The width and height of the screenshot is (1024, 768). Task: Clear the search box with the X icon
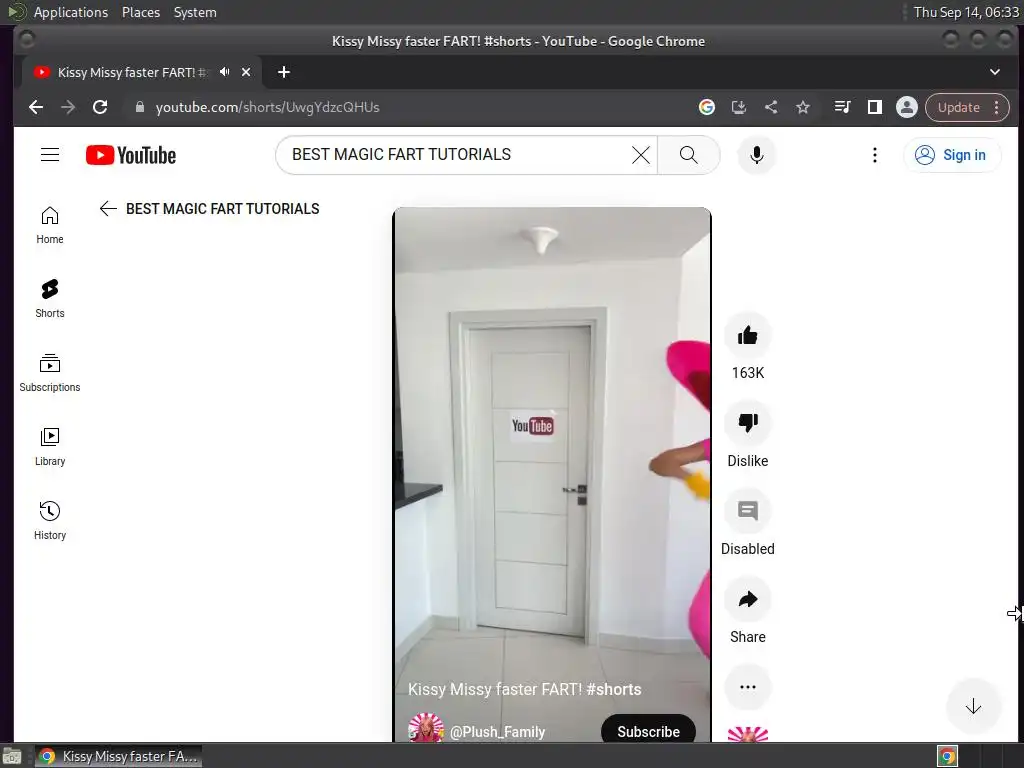click(641, 155)
